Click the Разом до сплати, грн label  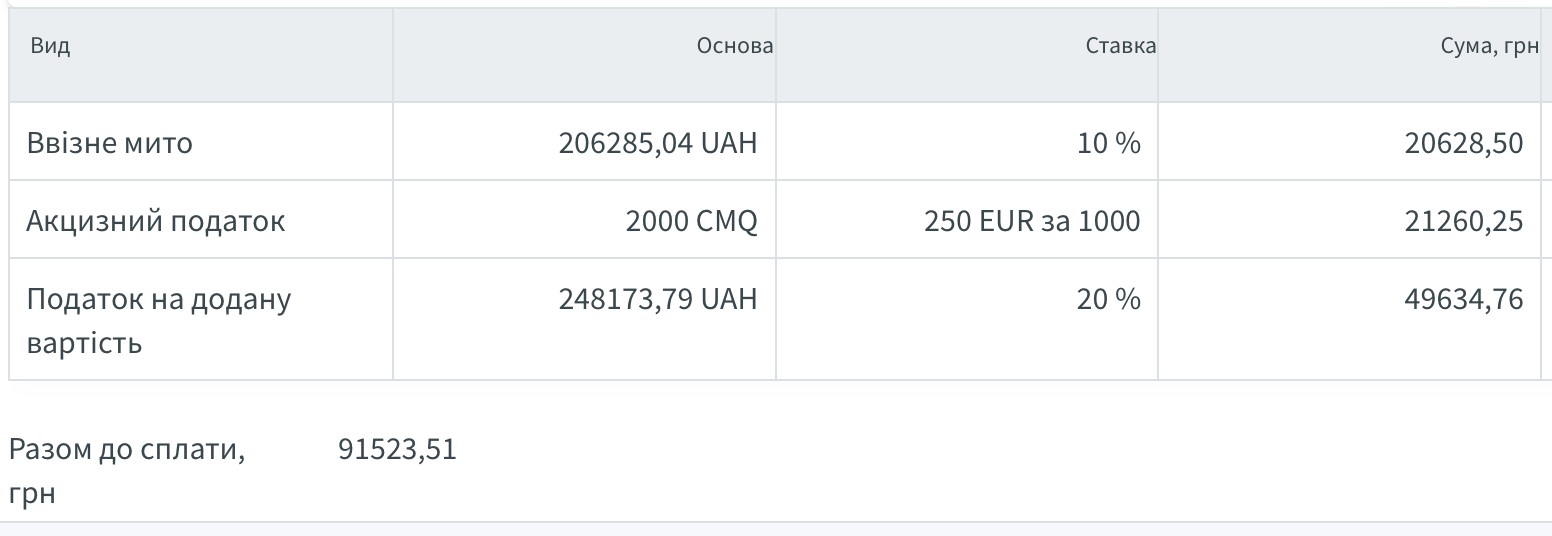[126, 471]
